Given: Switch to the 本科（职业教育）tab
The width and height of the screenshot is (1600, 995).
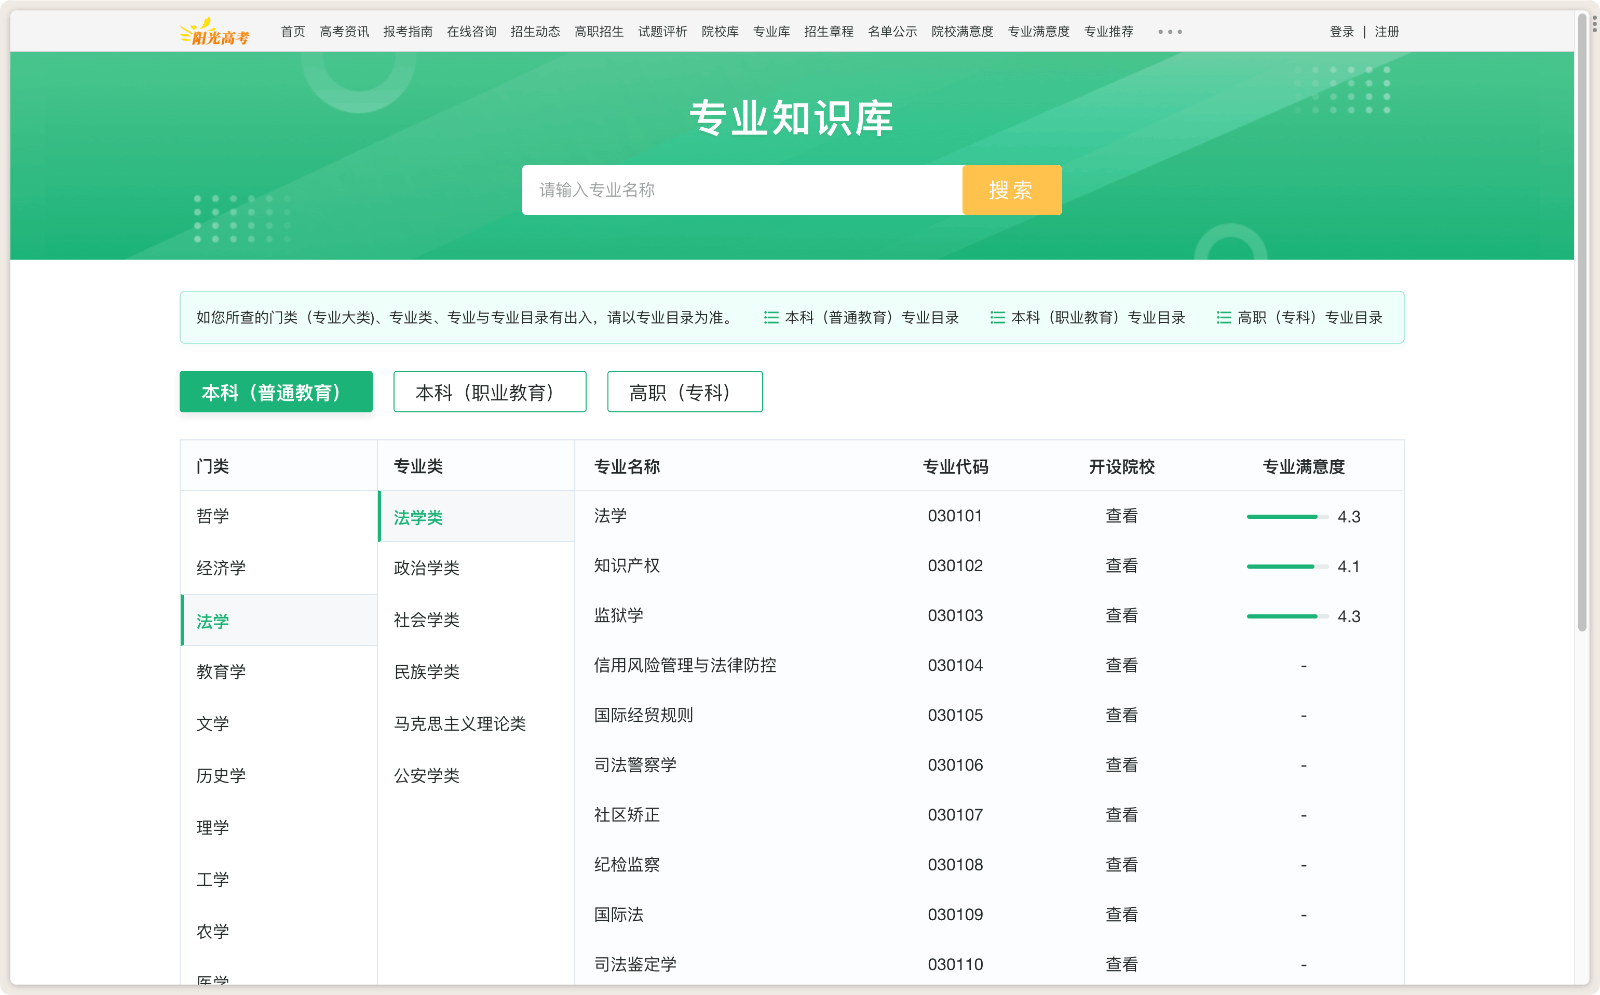Looking at the screenshot, I should point(489,391).
